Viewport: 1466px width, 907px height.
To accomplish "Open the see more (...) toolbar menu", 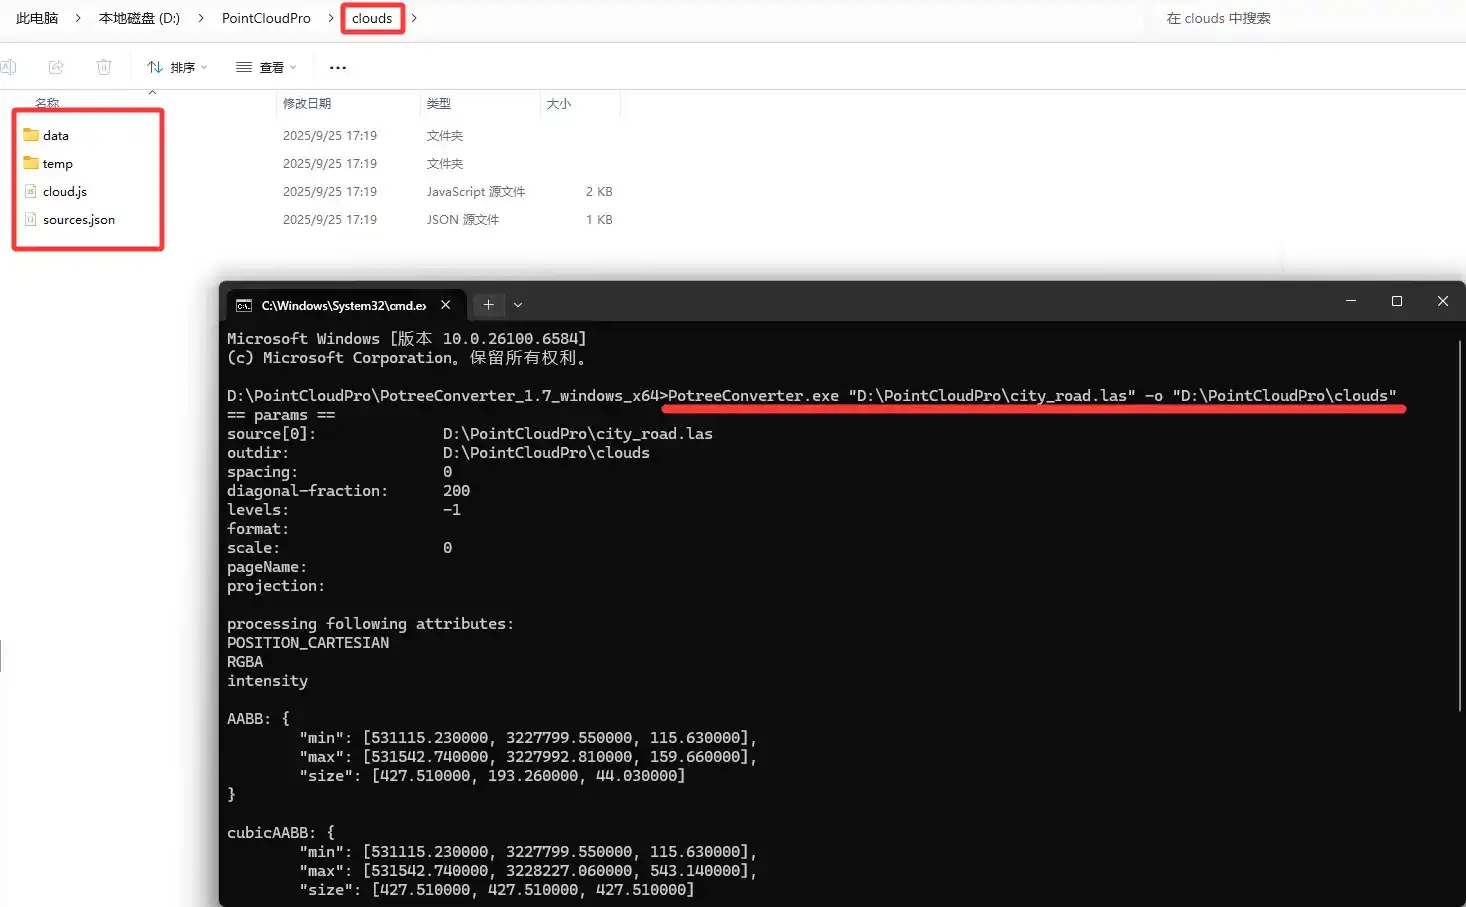I will [336, 66].
